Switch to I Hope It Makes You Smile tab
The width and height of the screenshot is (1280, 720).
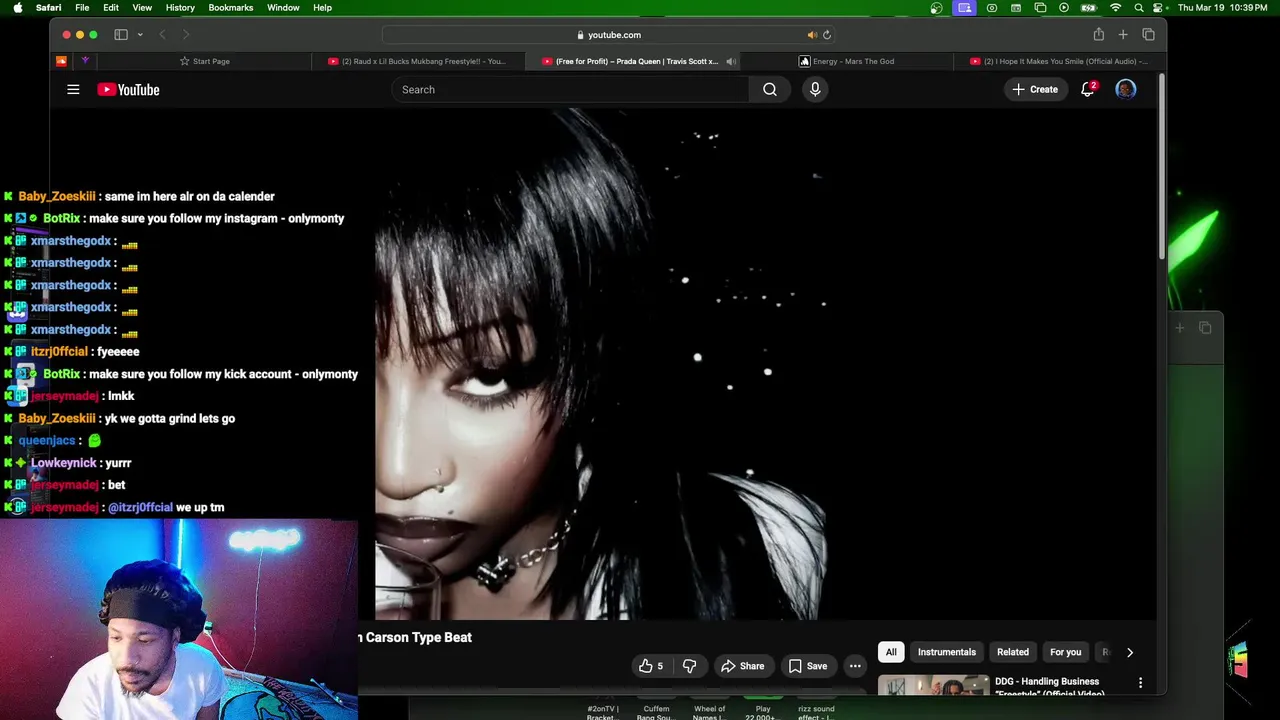1059,61
